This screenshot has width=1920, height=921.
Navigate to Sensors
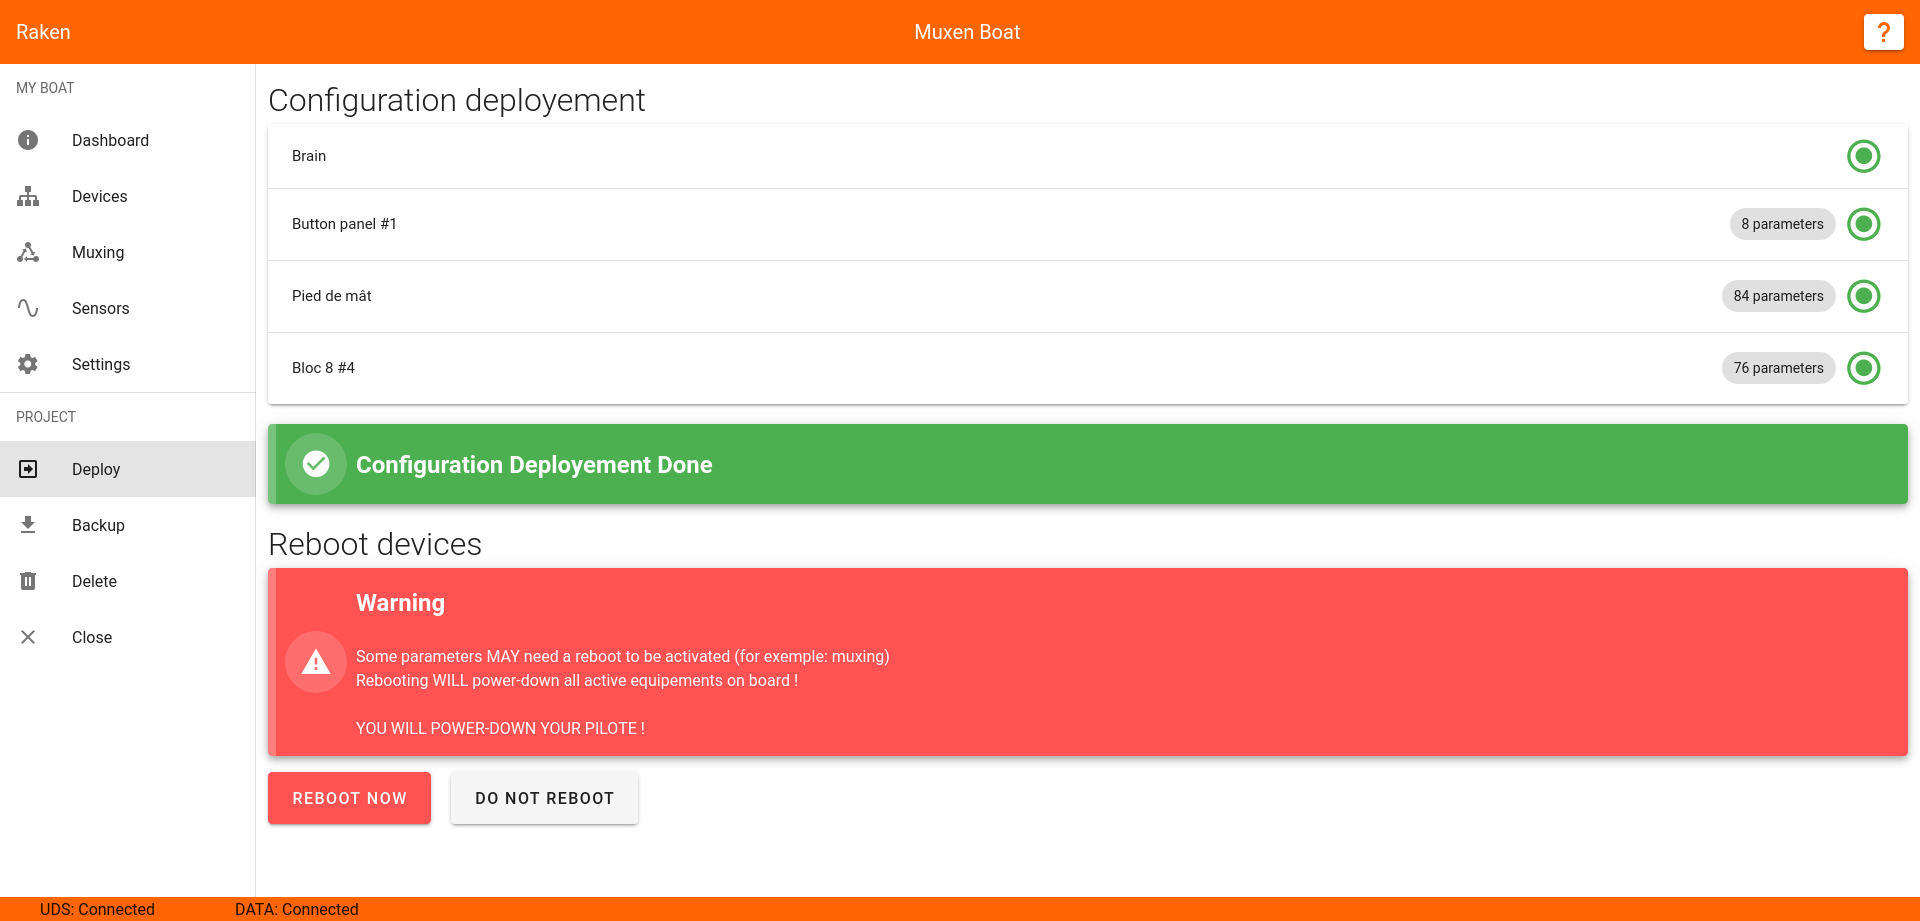128,308
